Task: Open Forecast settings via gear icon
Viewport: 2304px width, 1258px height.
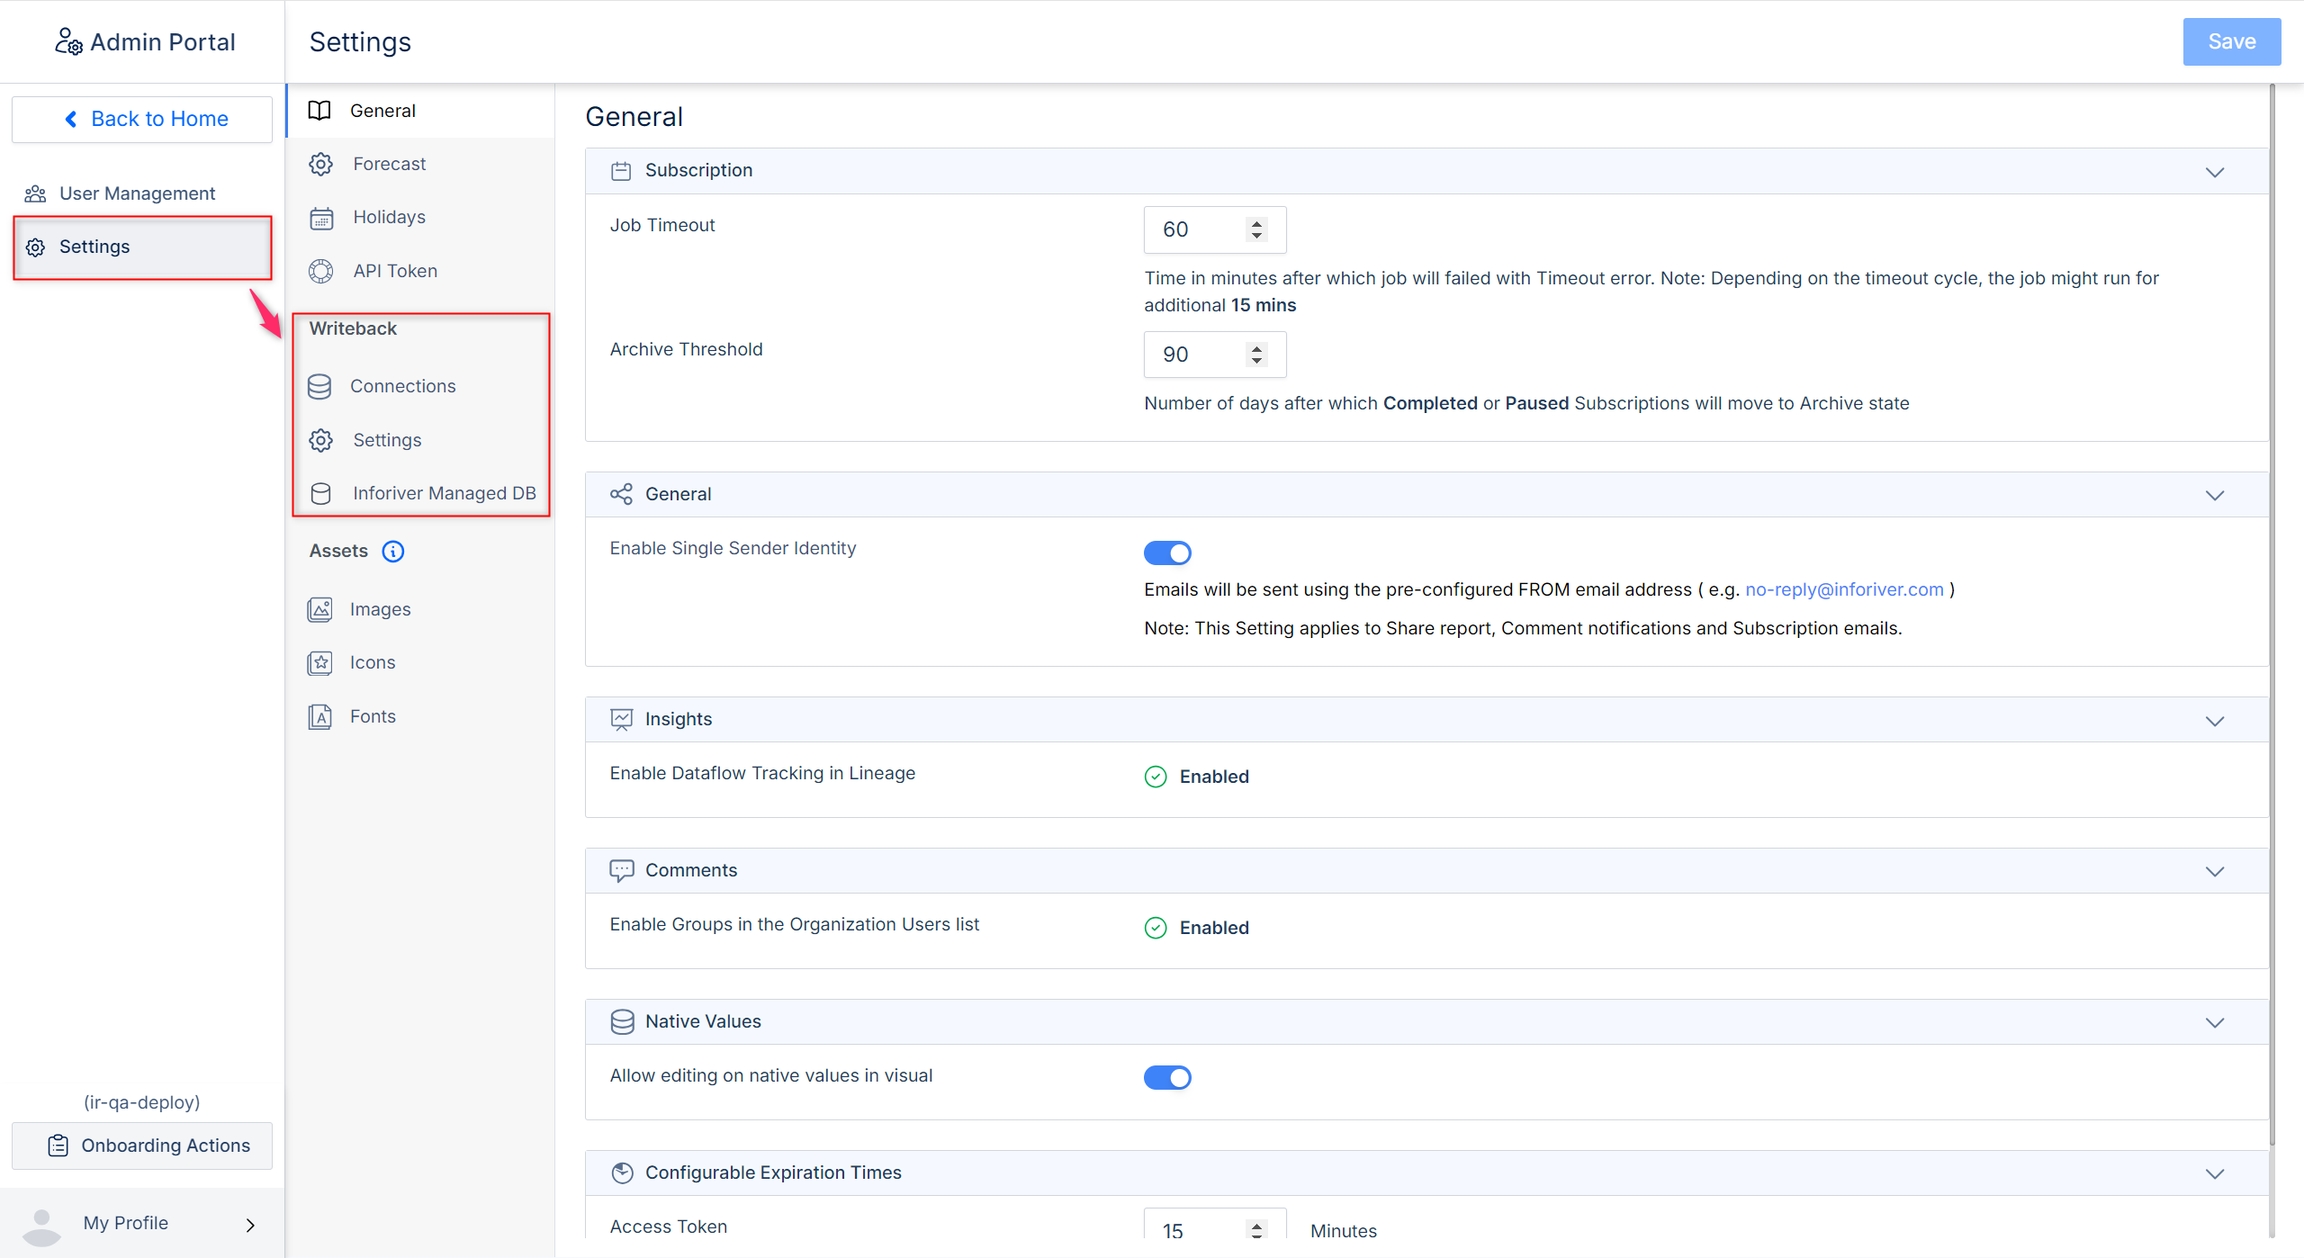Action: pyautogui.click(x=321, y=164)
